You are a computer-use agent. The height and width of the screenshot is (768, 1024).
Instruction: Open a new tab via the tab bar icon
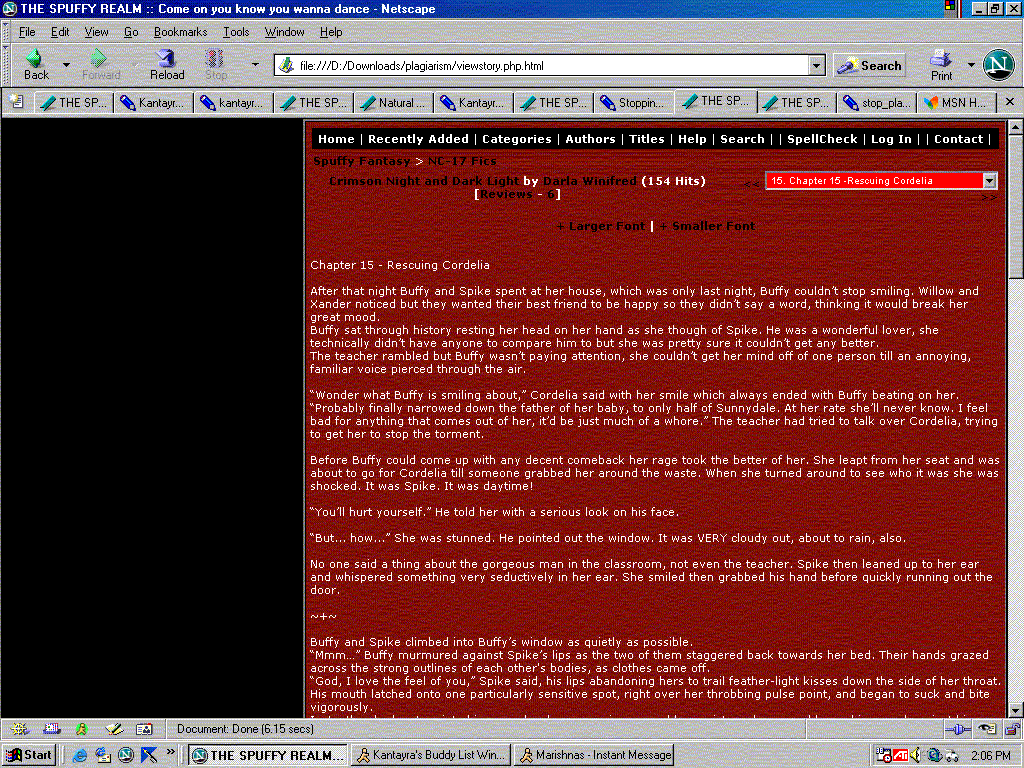click(17, 102)
